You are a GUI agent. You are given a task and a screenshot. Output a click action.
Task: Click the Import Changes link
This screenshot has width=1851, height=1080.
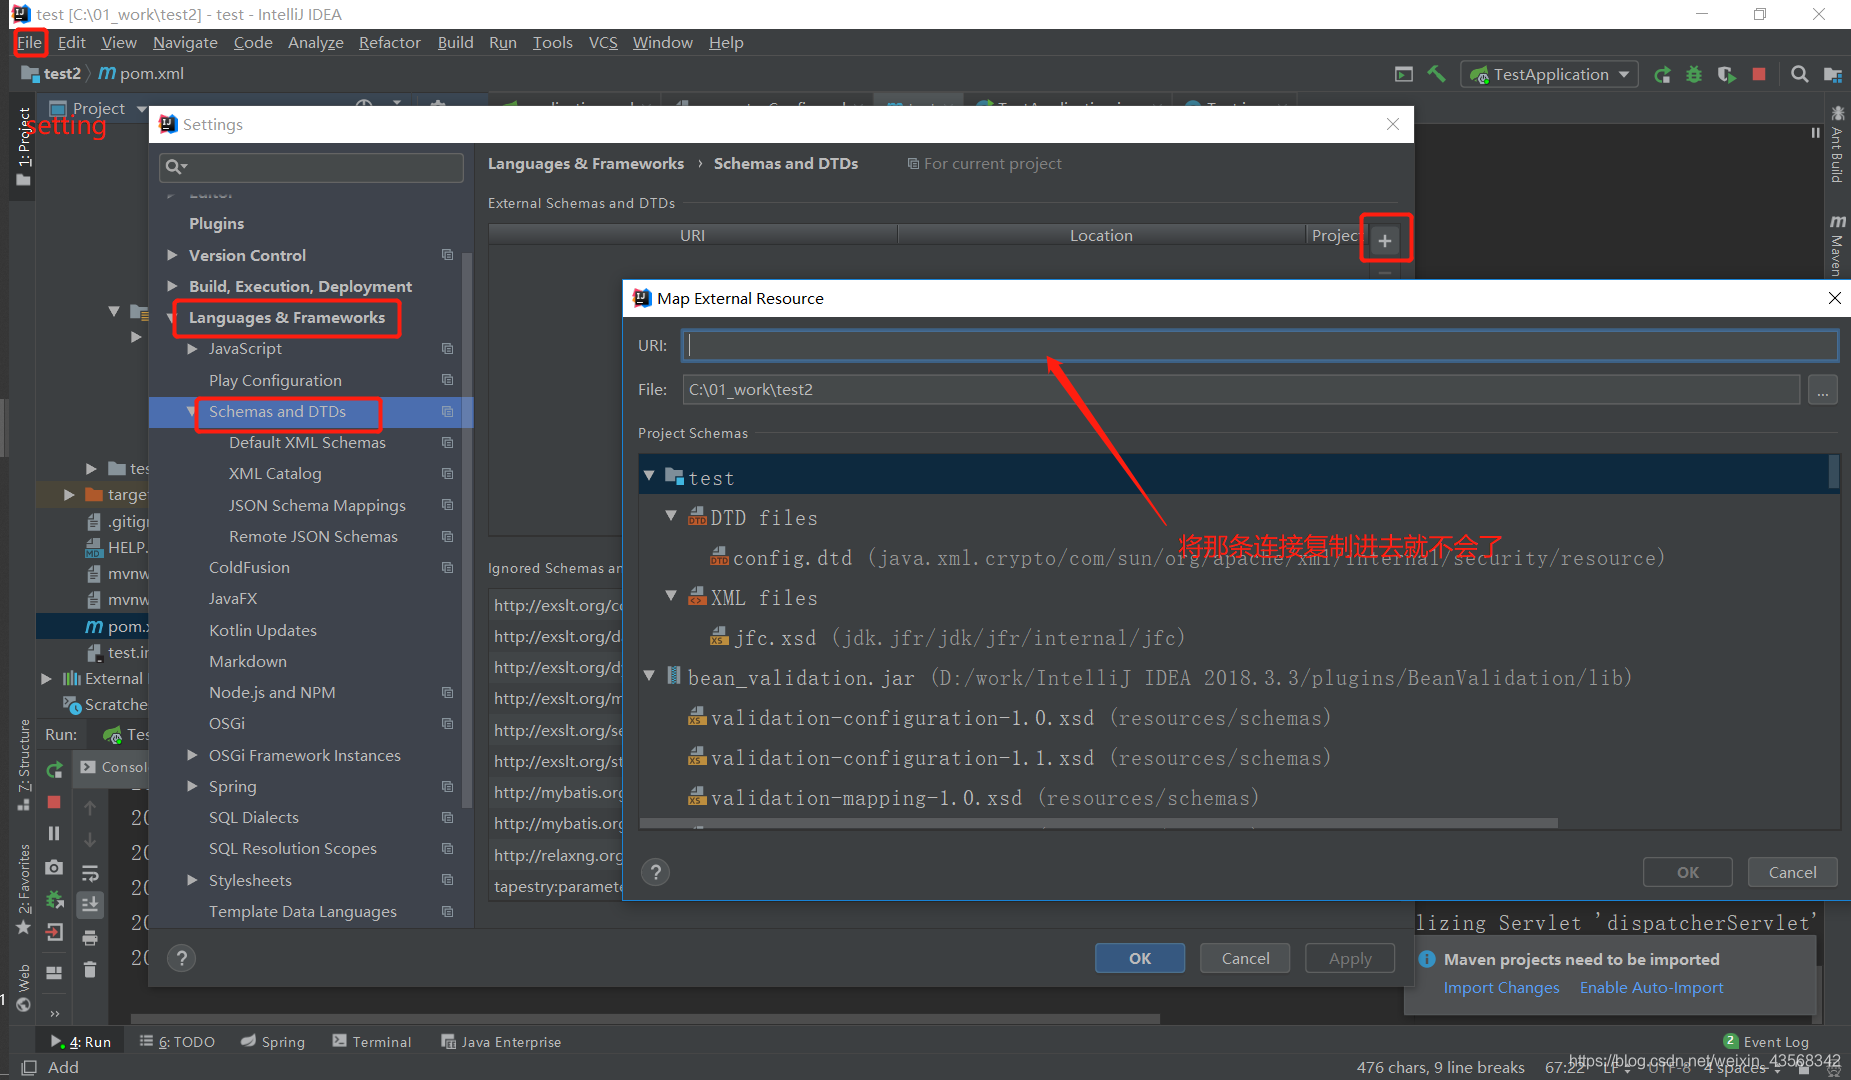click(x=1501, y=987)
